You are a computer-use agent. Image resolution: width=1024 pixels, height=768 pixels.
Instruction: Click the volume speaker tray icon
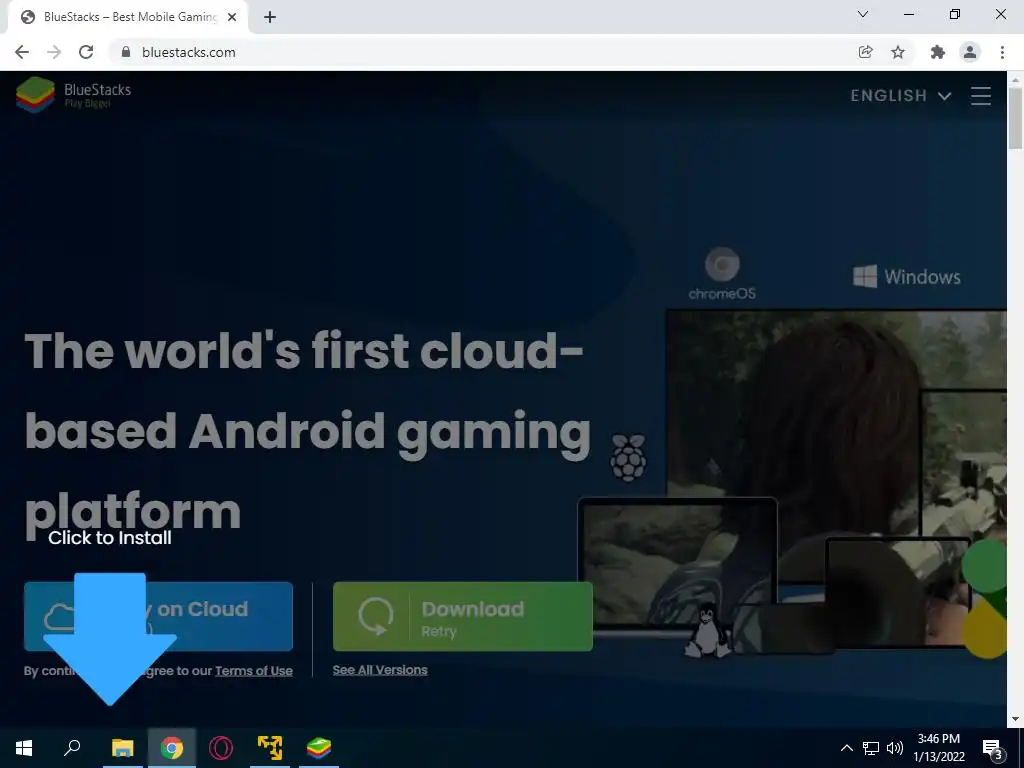coord(895,748)
